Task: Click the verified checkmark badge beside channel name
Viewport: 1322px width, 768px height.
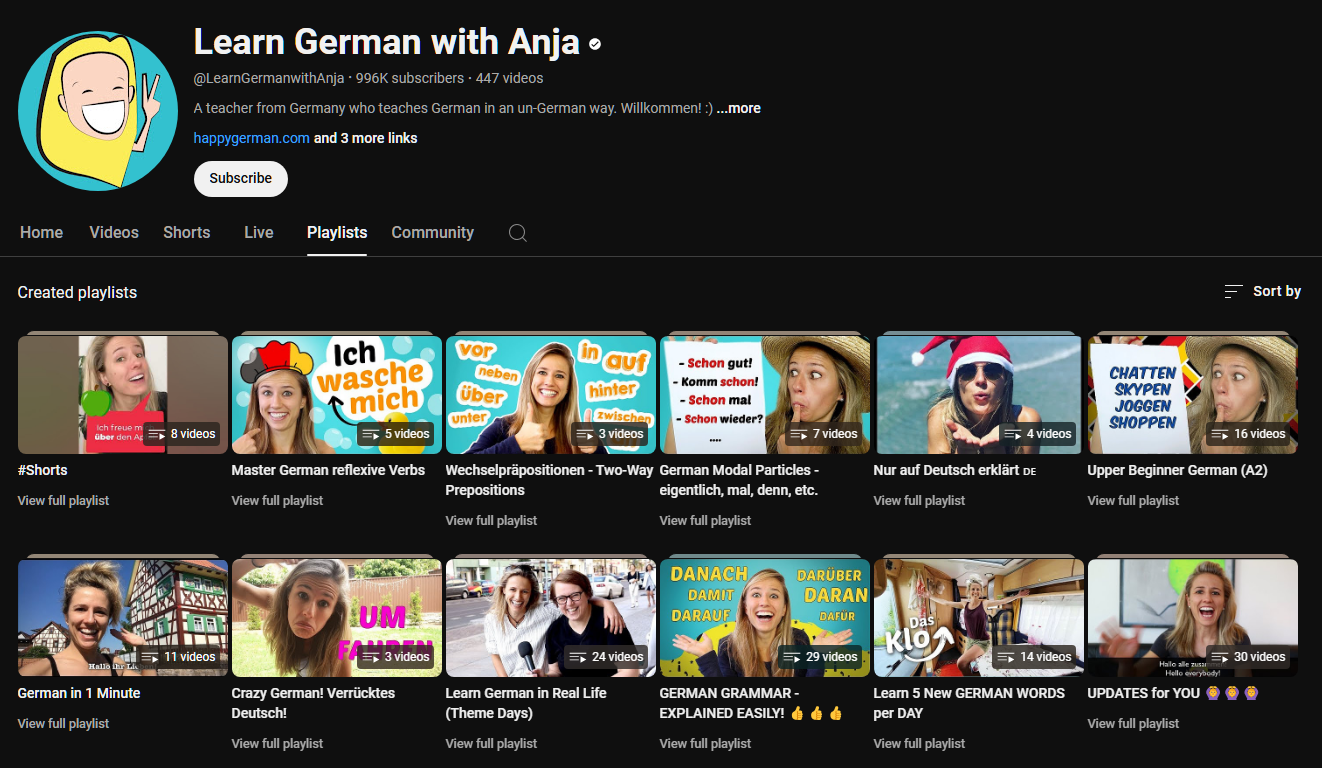Action: pos(595,44)
